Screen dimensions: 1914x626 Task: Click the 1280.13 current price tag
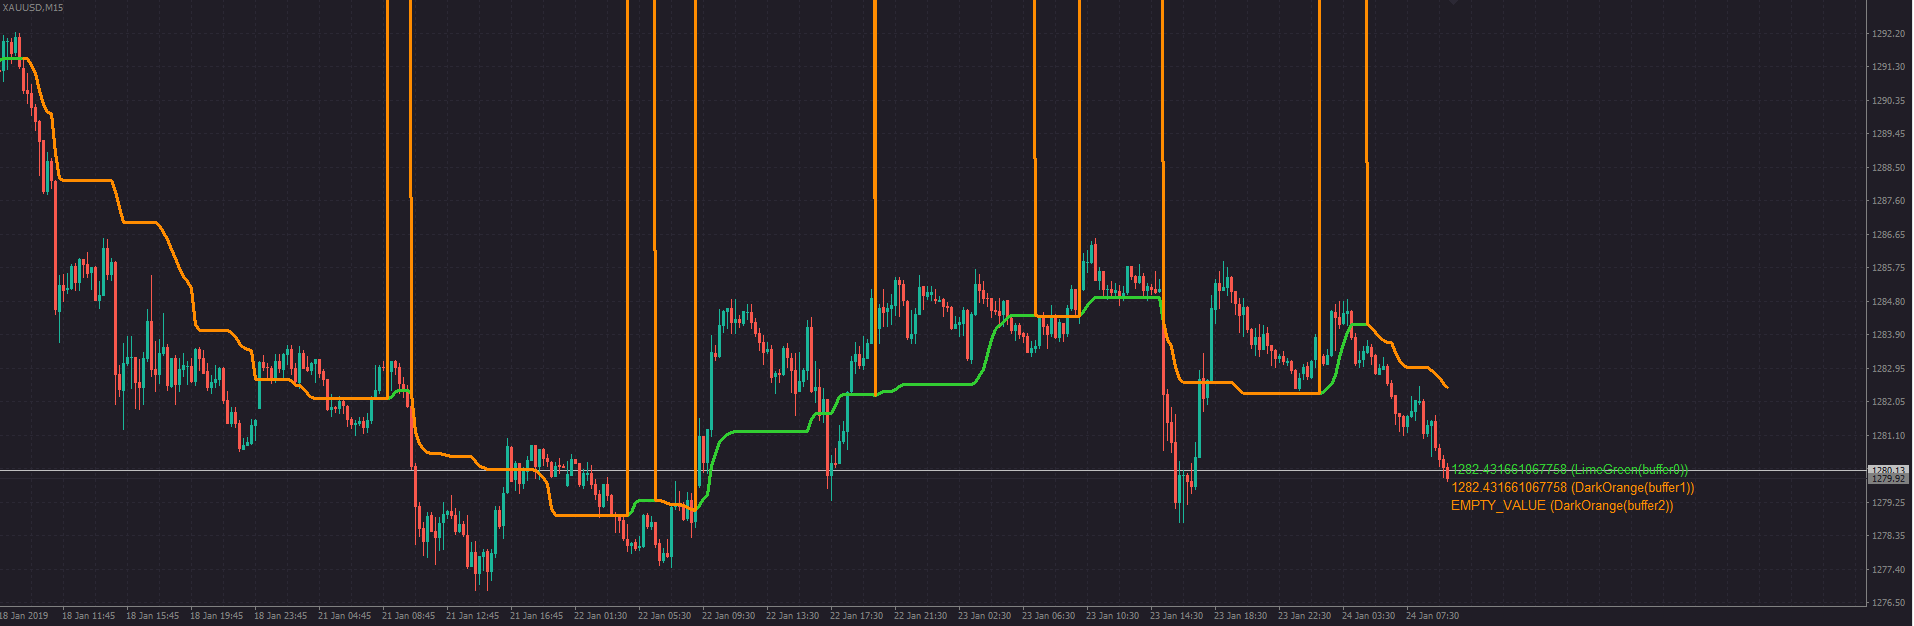1888,470
